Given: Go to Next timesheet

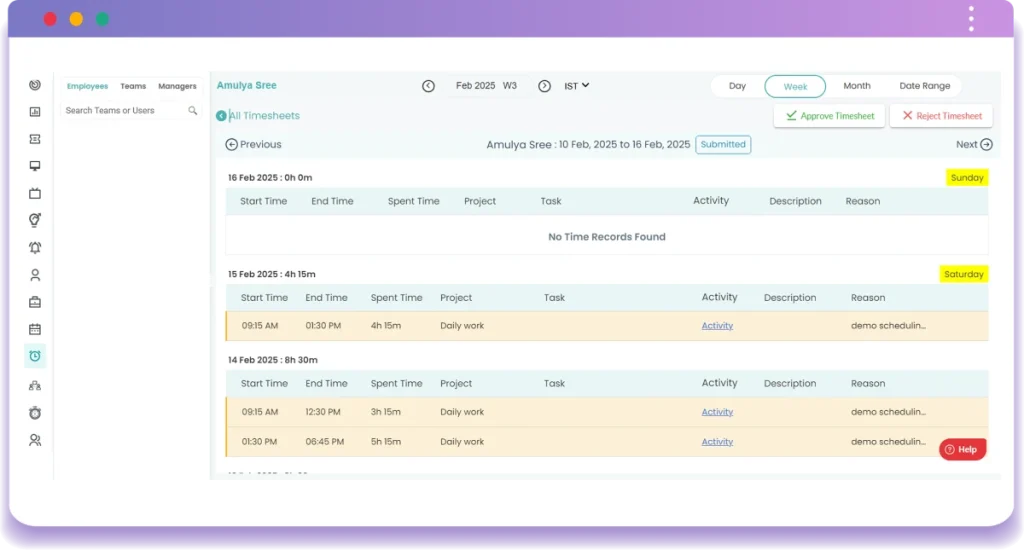Looking at the screenshot, I should (x=974, y=144).
